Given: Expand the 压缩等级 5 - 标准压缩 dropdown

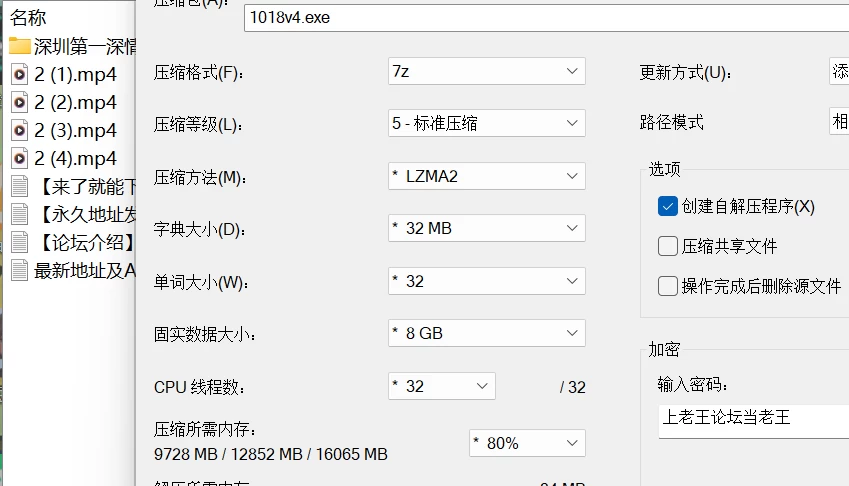Looking at the screenshot, I should pos(487,123).
